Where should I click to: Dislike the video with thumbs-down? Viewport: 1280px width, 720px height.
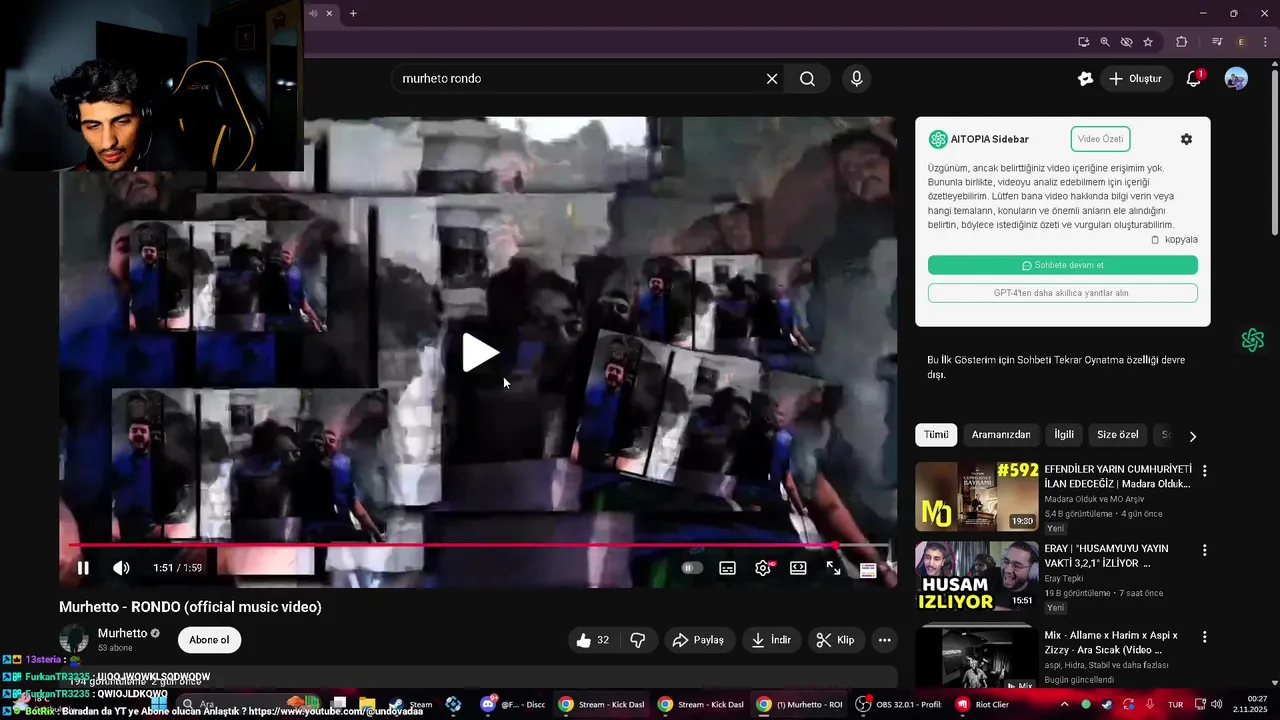point(638,640)
